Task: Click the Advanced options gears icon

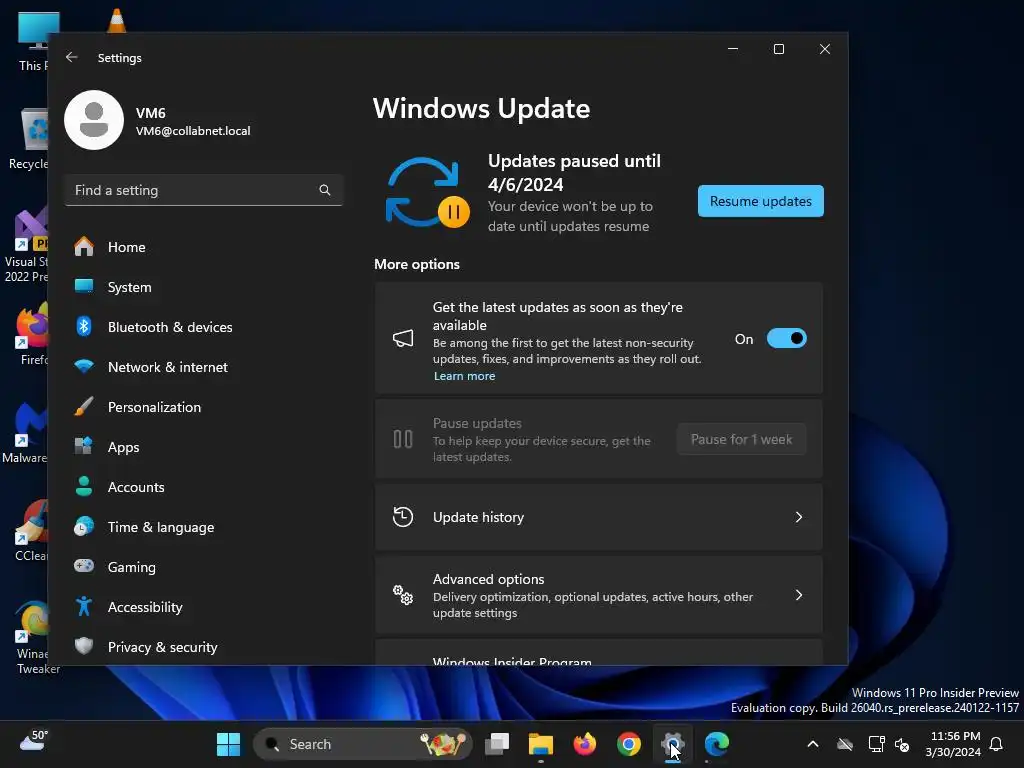Action: click(x=402, y=595)
